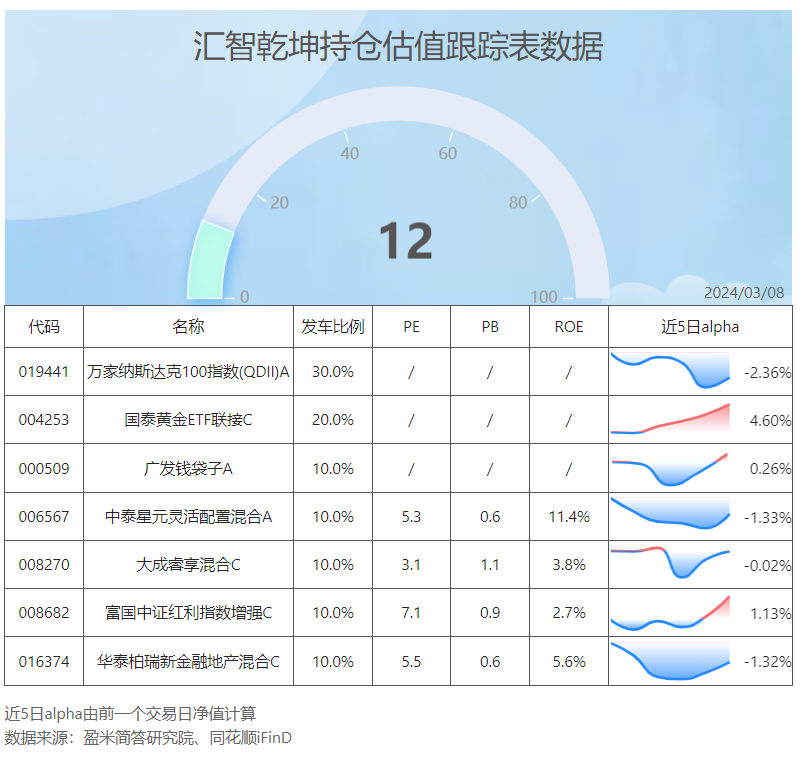This screenshot has height=757, width=804.
Task: Select 中泰星元灵活配置混合A fund name
Action: 188,516
